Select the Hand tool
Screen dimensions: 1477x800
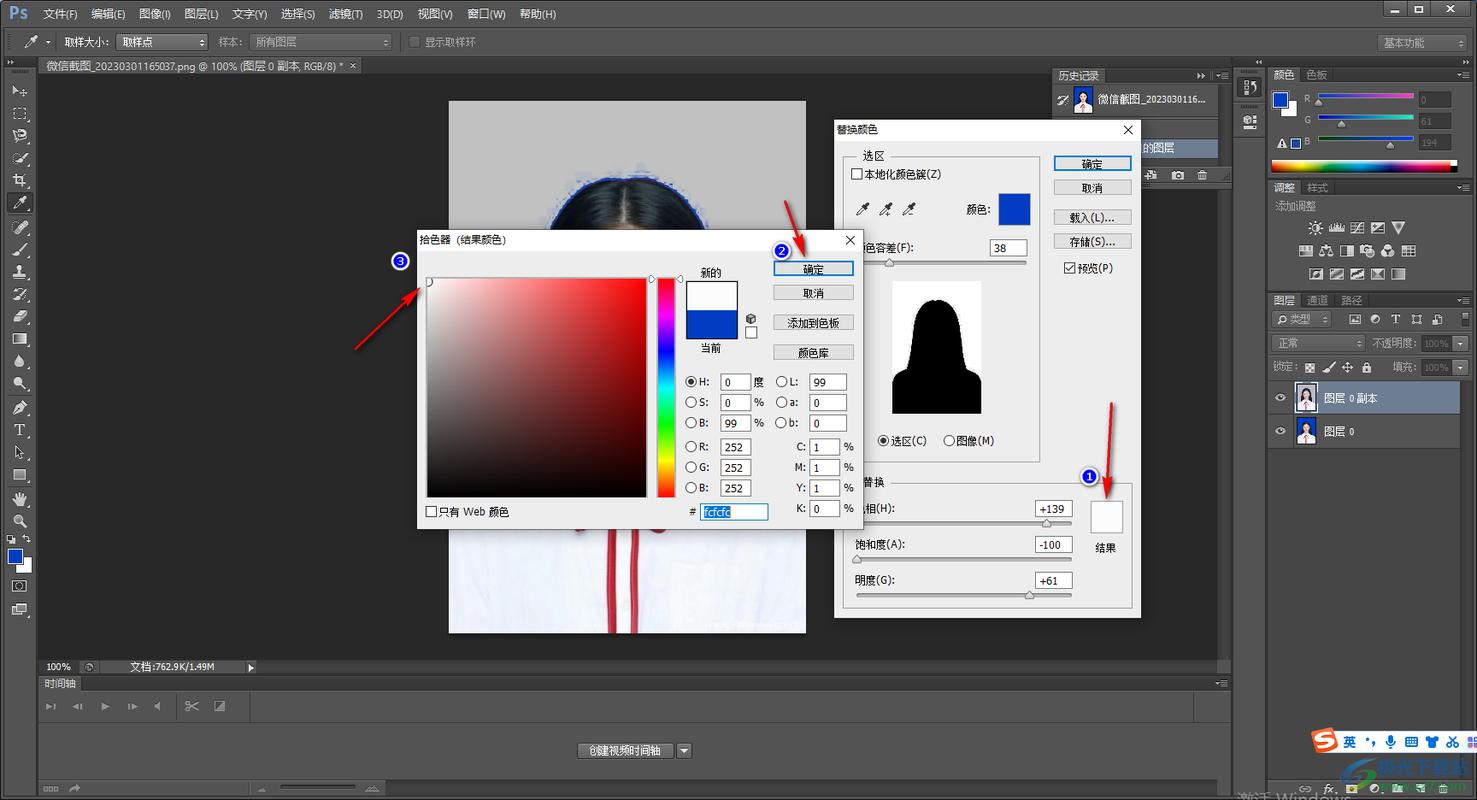click(19, 498)
